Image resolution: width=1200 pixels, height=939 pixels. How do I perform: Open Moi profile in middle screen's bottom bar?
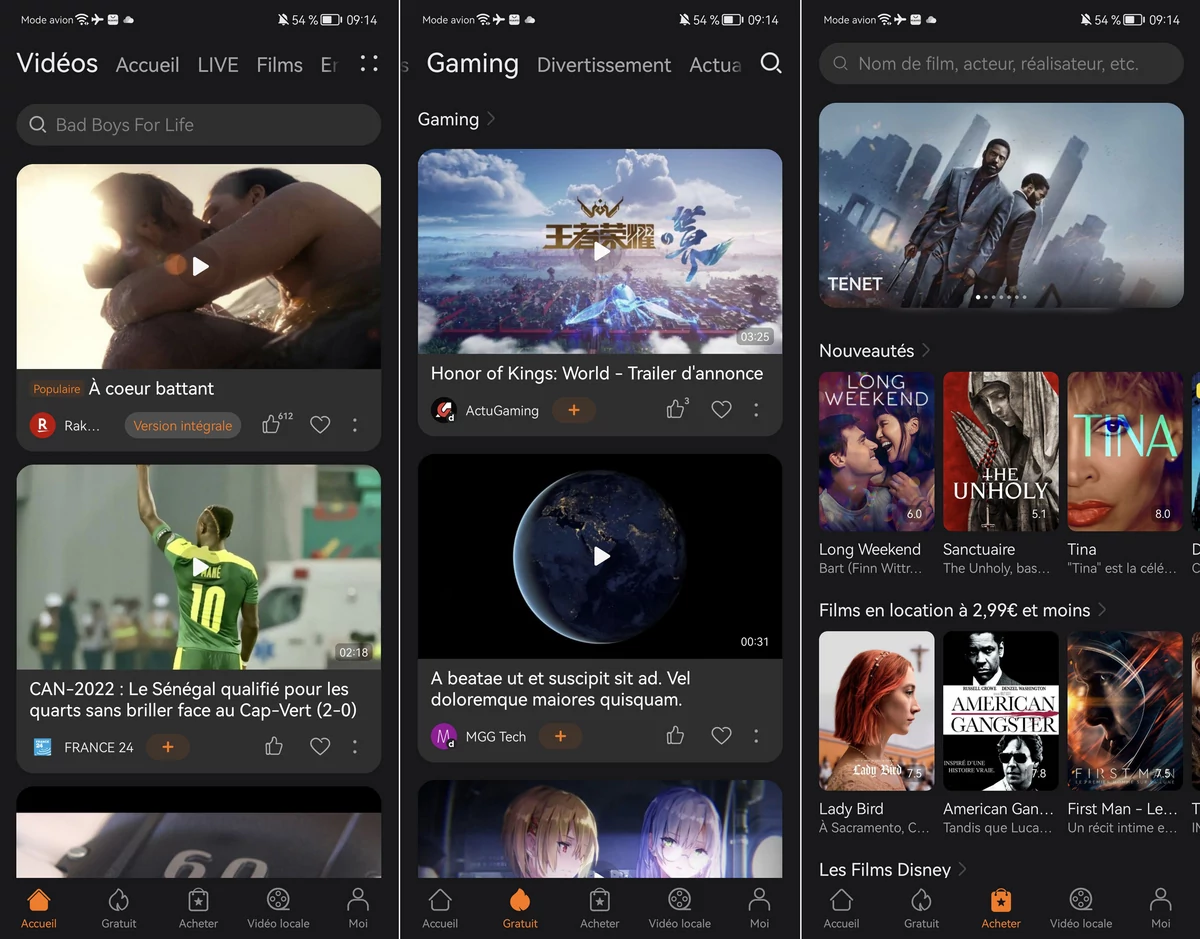[760, 908]
